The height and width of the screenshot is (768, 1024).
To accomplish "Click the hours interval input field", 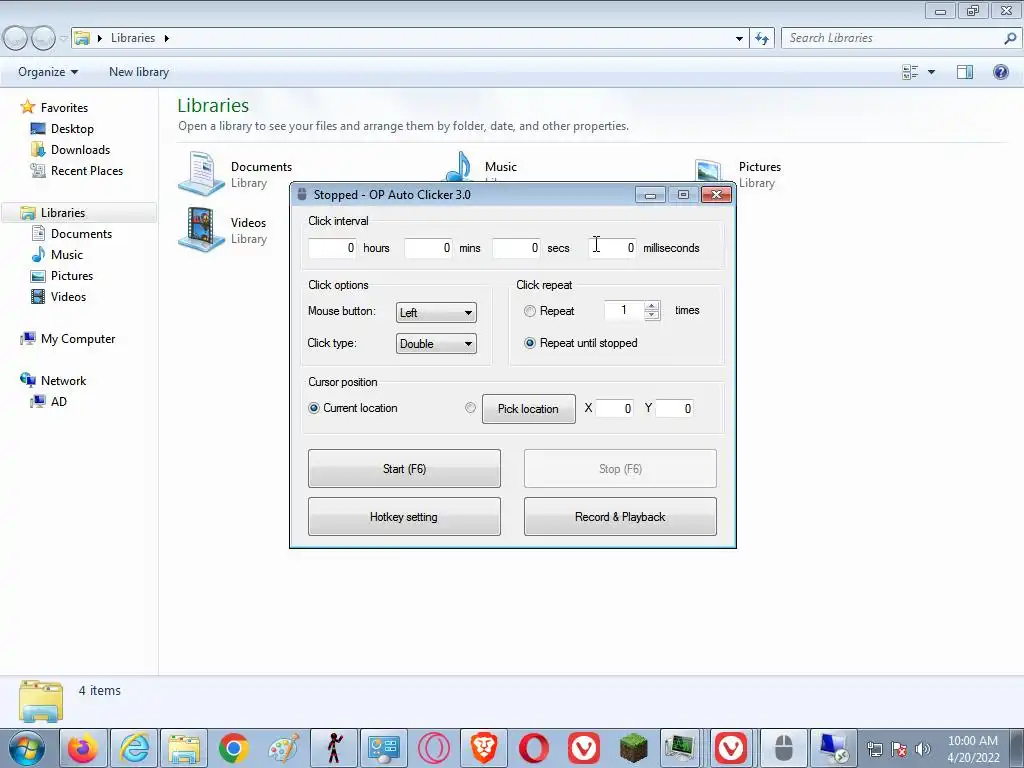I will pos(332,248).
